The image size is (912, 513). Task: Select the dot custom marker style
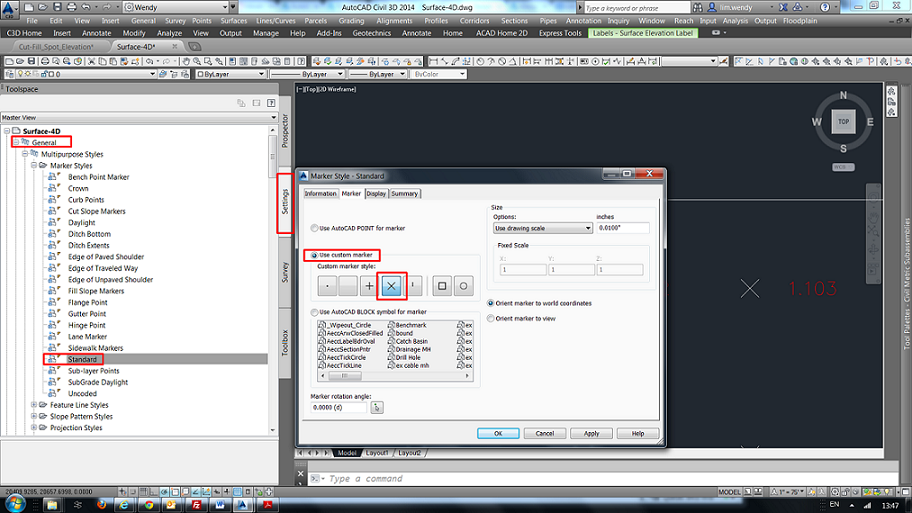[x=327, y=286]
